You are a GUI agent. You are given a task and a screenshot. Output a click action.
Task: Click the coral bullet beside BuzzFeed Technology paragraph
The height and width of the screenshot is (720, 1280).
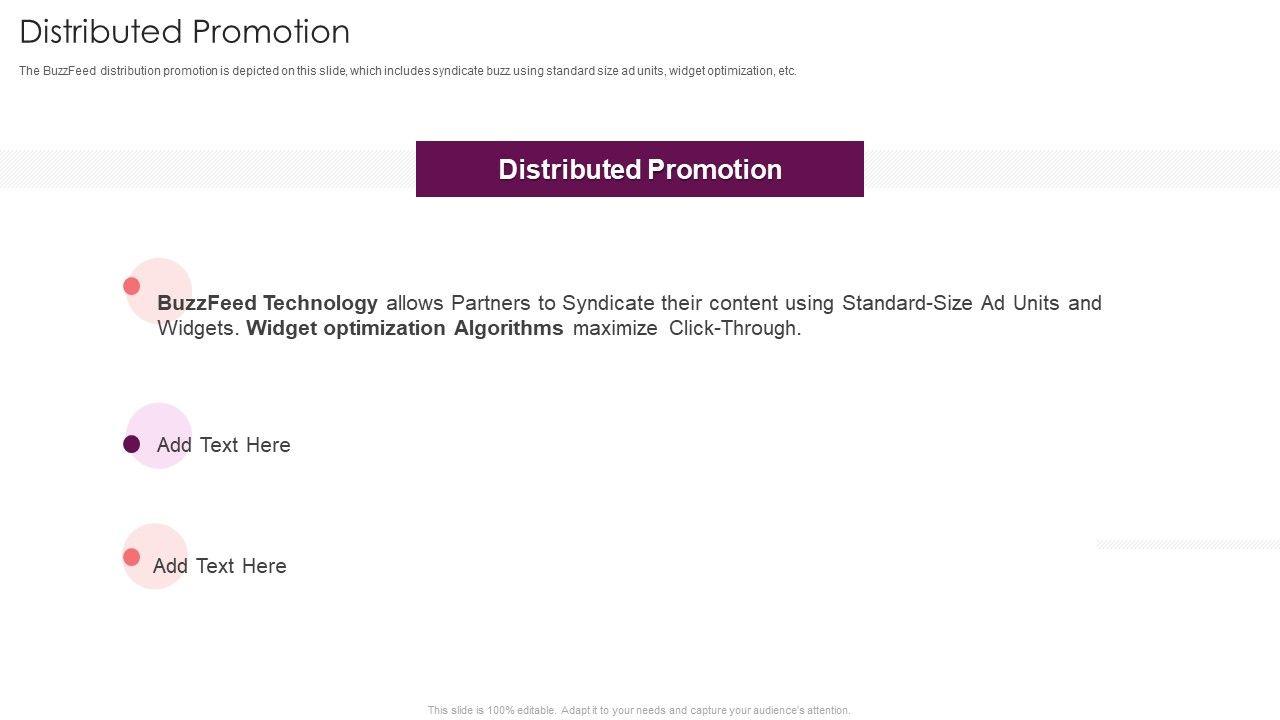click(131, 286)
